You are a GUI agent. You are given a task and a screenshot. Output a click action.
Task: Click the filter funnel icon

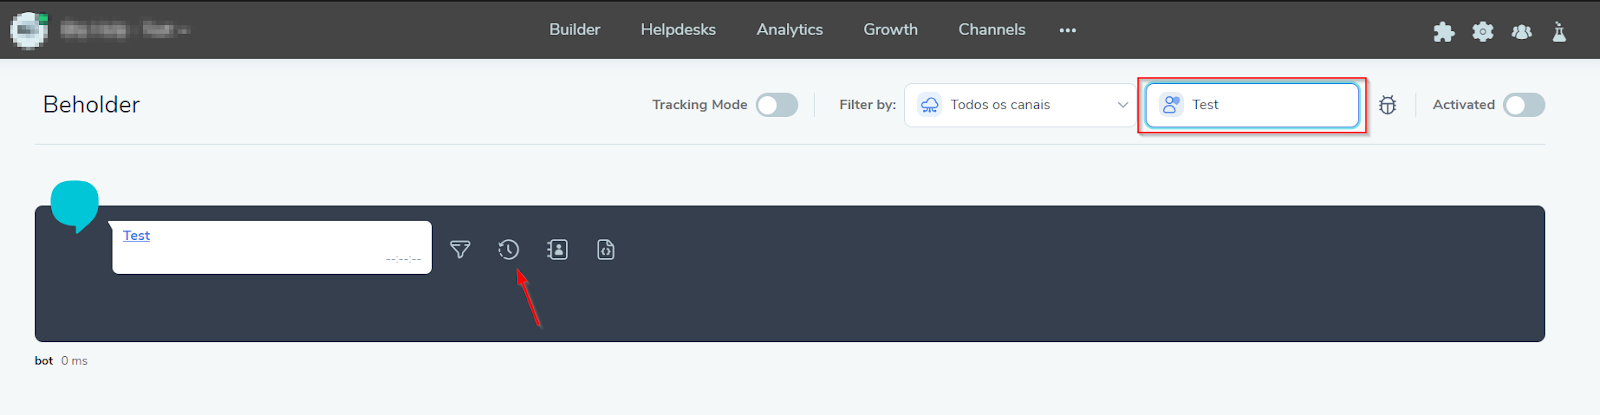click(x=460, y=250)
